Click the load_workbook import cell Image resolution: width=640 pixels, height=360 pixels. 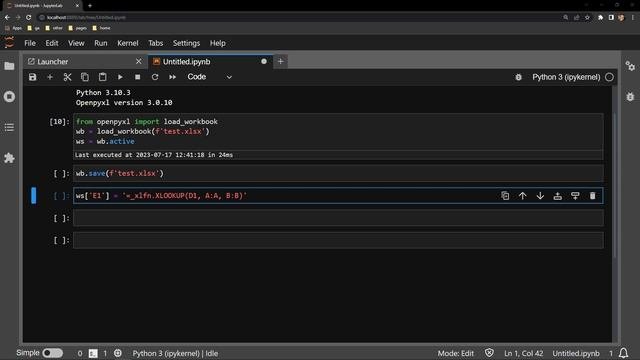tap(338, 131)
